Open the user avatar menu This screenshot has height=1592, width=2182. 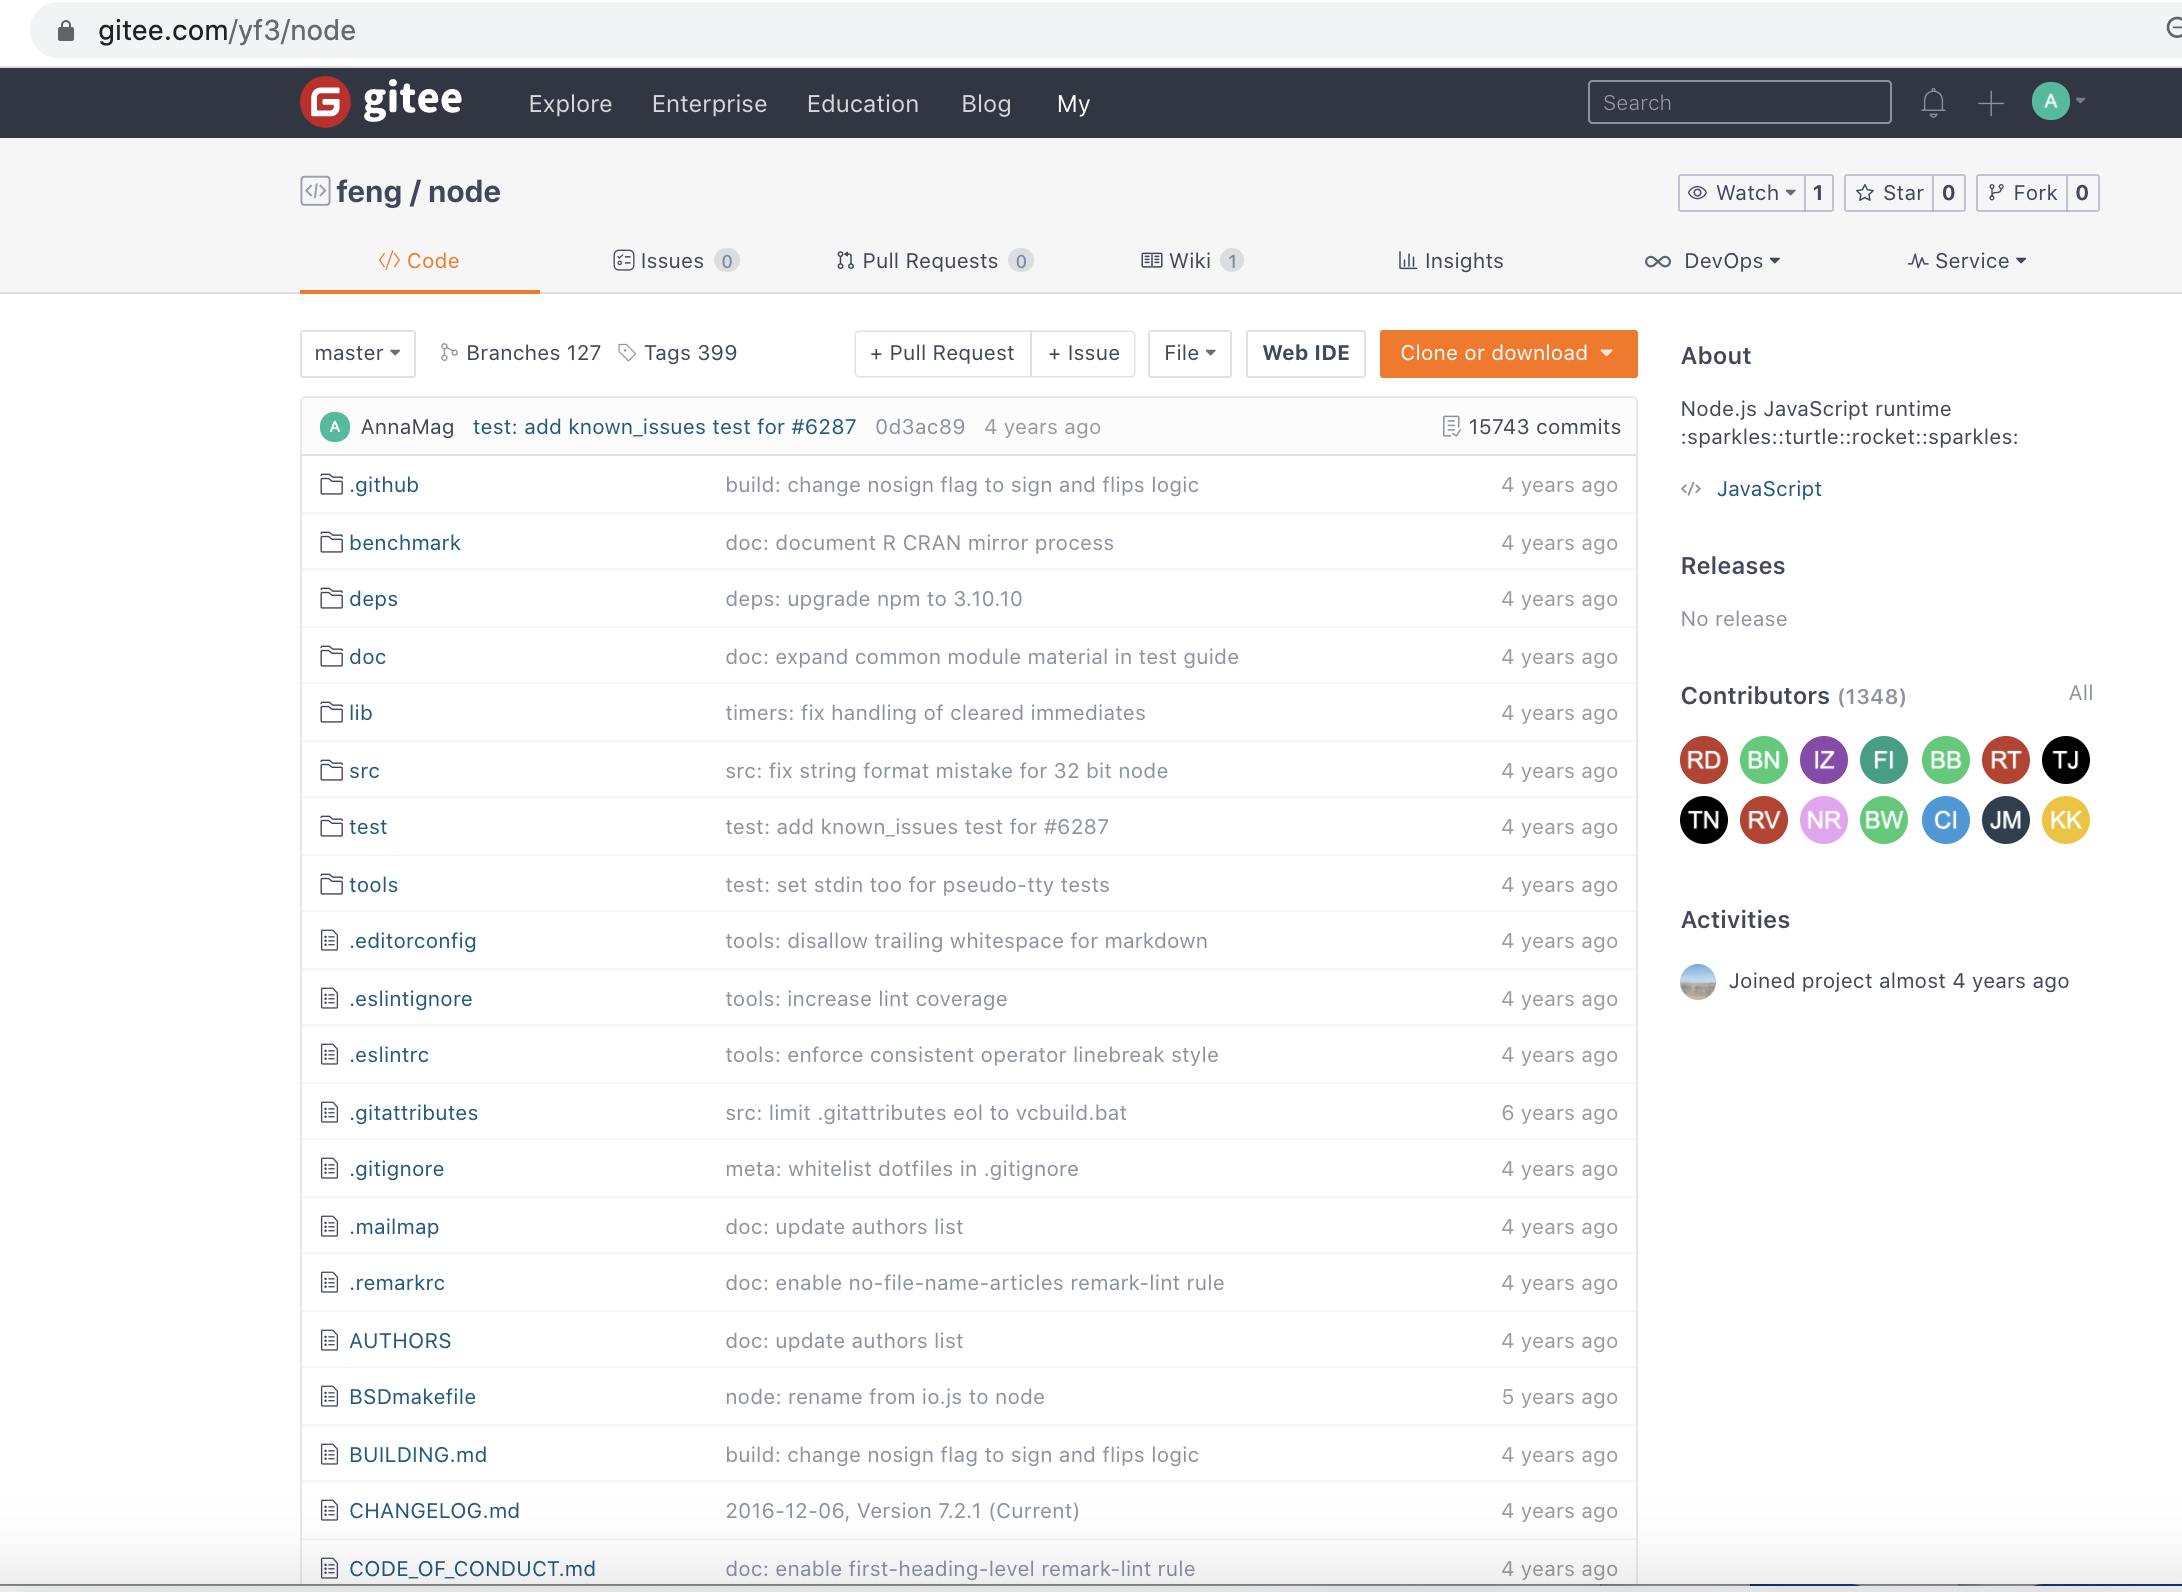pyautogui.click(x=2051, y=101)
